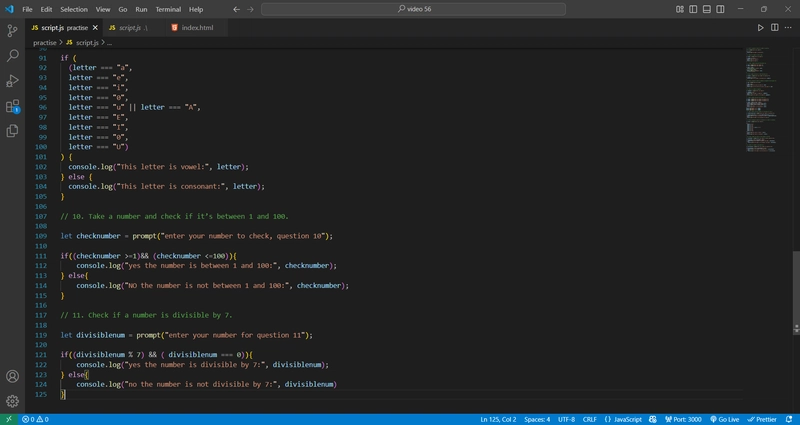Switch to the index.html tab
800x425 pixels.
[x=197, y=28]
